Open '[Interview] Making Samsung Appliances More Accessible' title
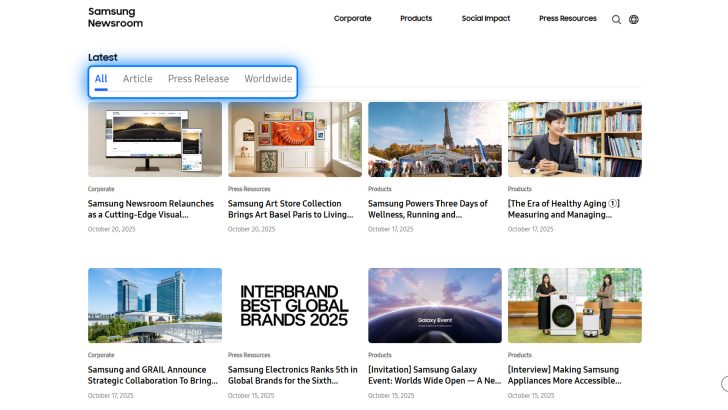728x410 pixels. point(565,375)
